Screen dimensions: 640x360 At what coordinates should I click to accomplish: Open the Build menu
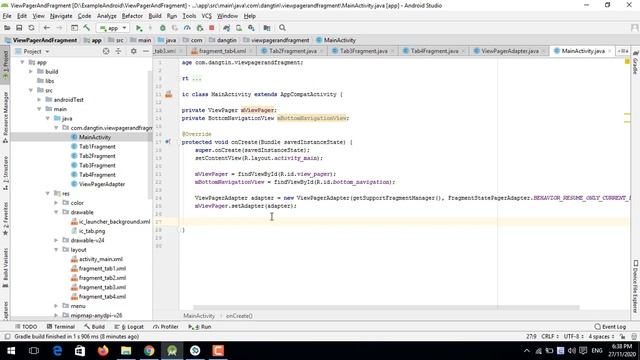pyautogui.click(x=155, y=16)
